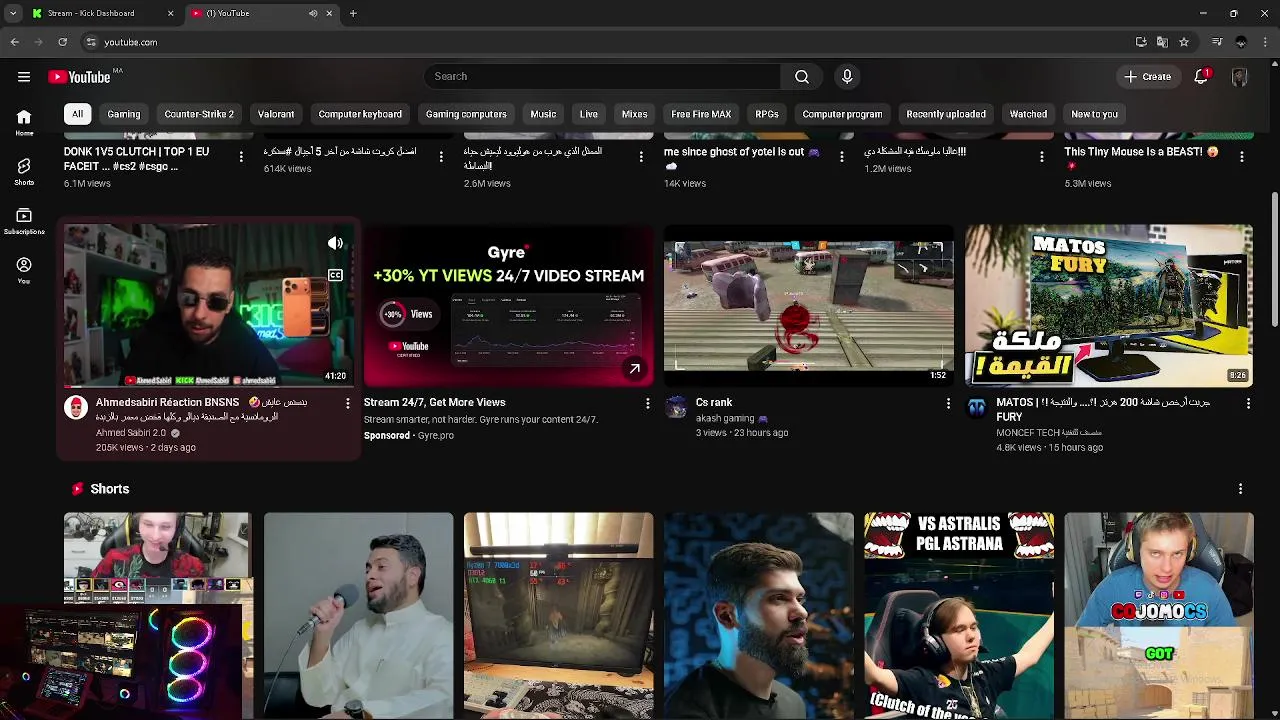Select the Free Fire MAX filter chip
Viewport: 1280px width, 720px height.
(x=701, y=114)
